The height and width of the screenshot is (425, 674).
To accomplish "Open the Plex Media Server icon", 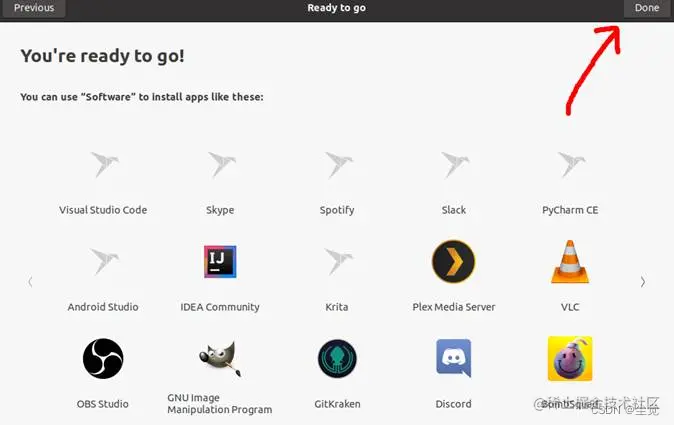I will (x=453, y=262).
